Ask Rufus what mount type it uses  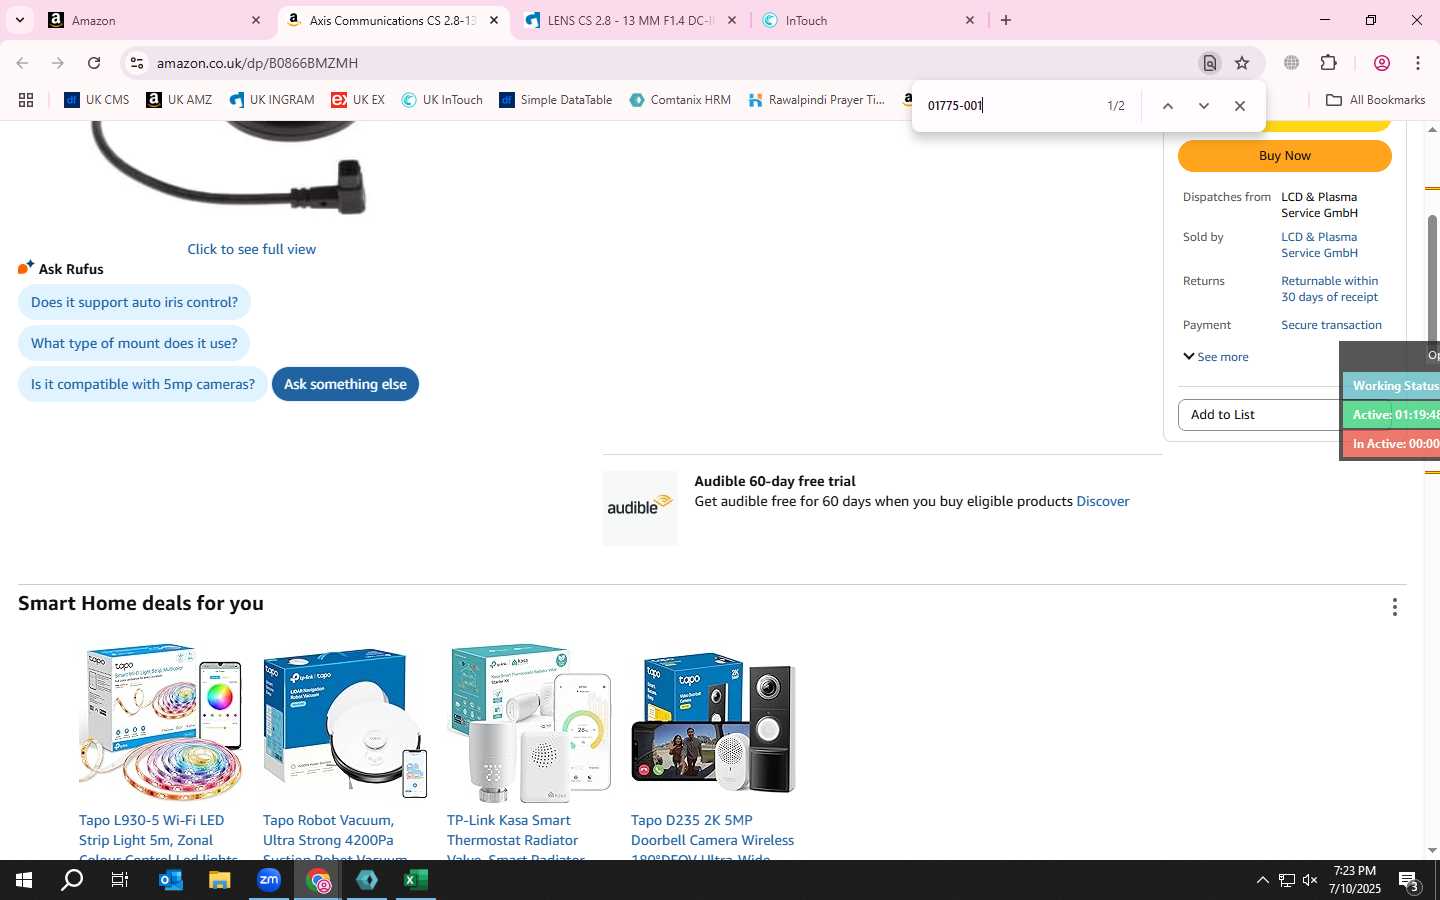point(134,343)
